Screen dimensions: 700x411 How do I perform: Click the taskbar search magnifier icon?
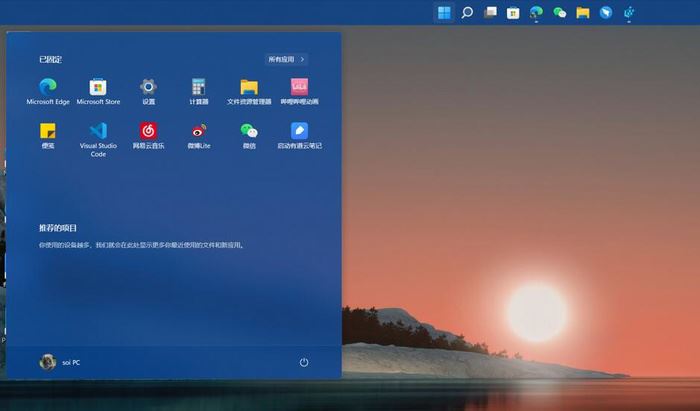pos(467,13)
